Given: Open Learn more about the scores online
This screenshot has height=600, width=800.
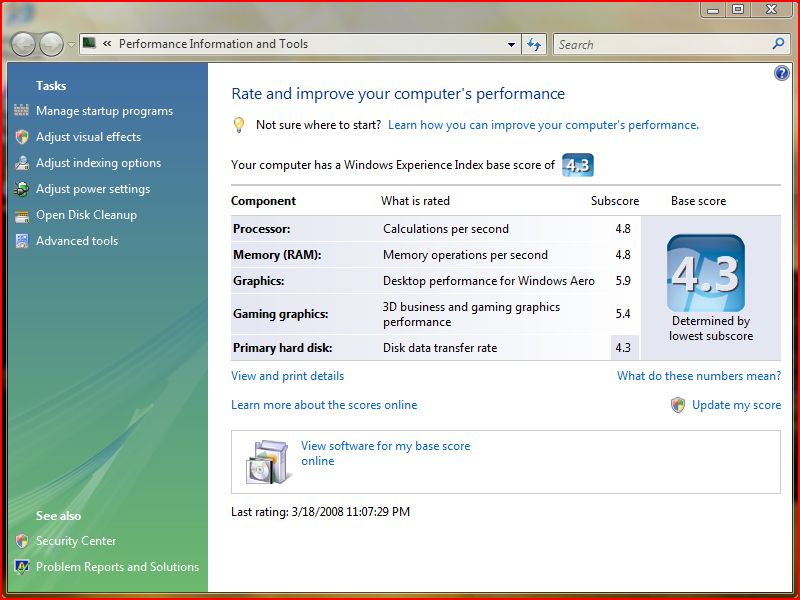Looking at the screenshot, I should coord(324,405).
